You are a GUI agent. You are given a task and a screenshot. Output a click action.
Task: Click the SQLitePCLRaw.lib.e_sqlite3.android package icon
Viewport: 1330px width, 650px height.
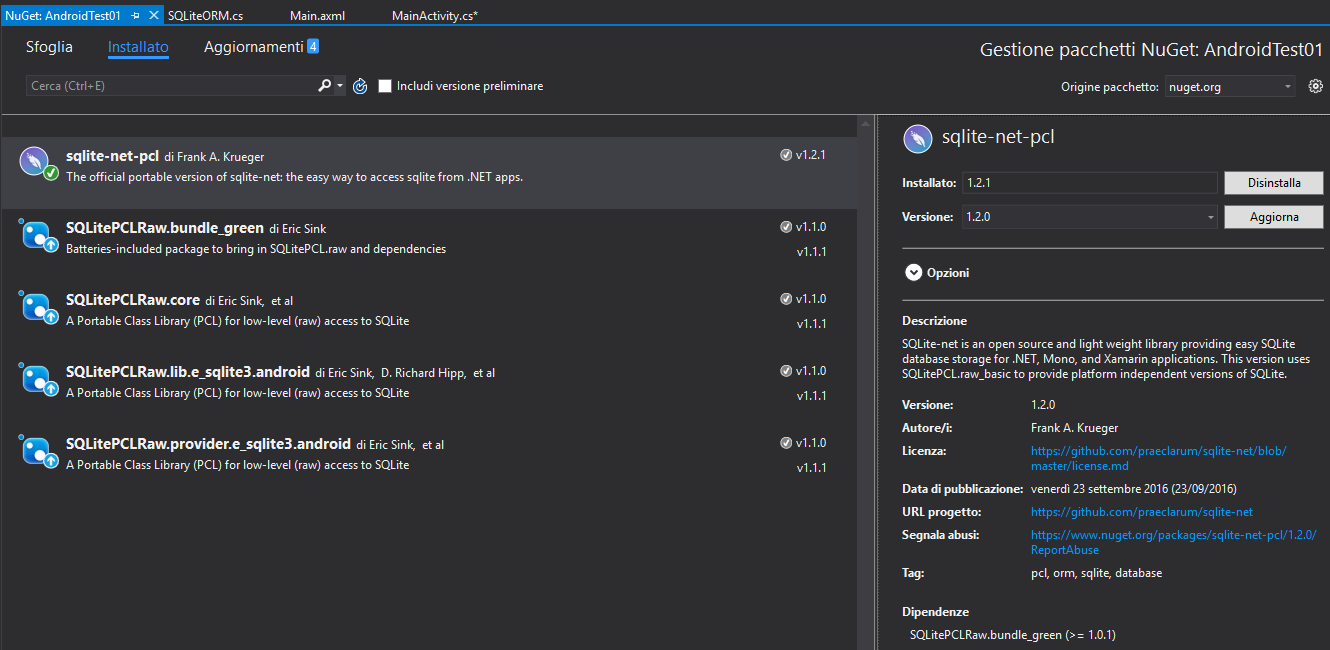tap(38, 380)
